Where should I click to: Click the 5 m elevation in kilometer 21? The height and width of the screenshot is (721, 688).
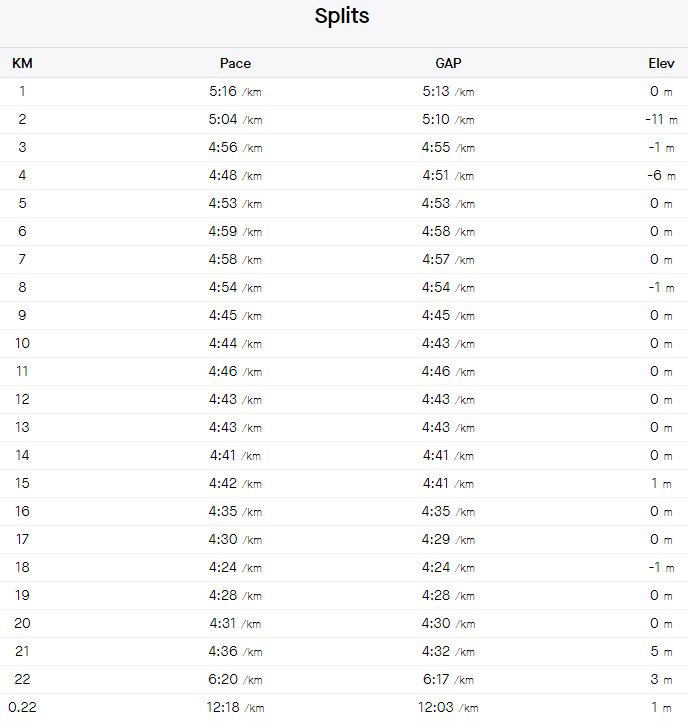(x=661, y=652)
